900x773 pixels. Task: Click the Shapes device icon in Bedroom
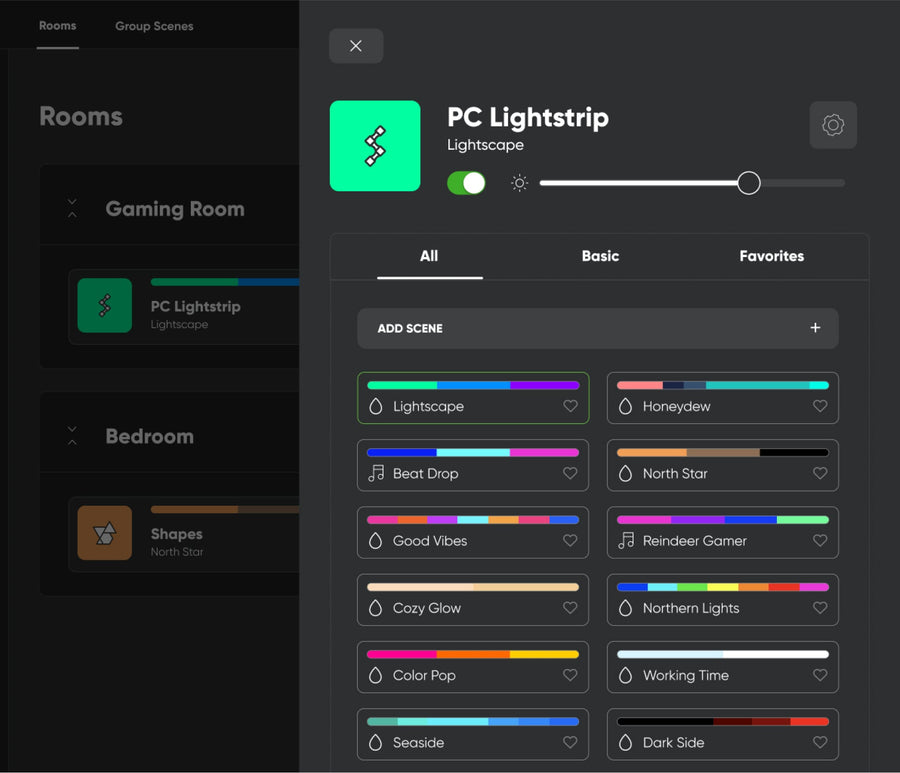[104, 533]
